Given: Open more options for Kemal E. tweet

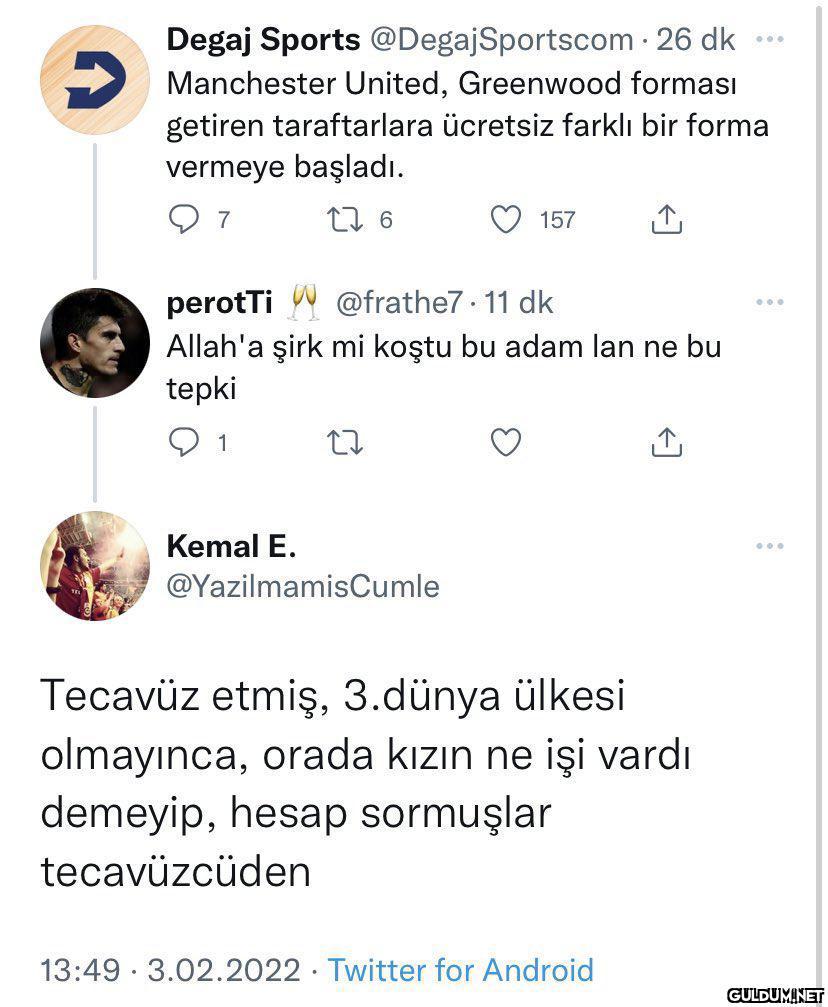Looking at the screenshot, I should [x=769, y=546].
